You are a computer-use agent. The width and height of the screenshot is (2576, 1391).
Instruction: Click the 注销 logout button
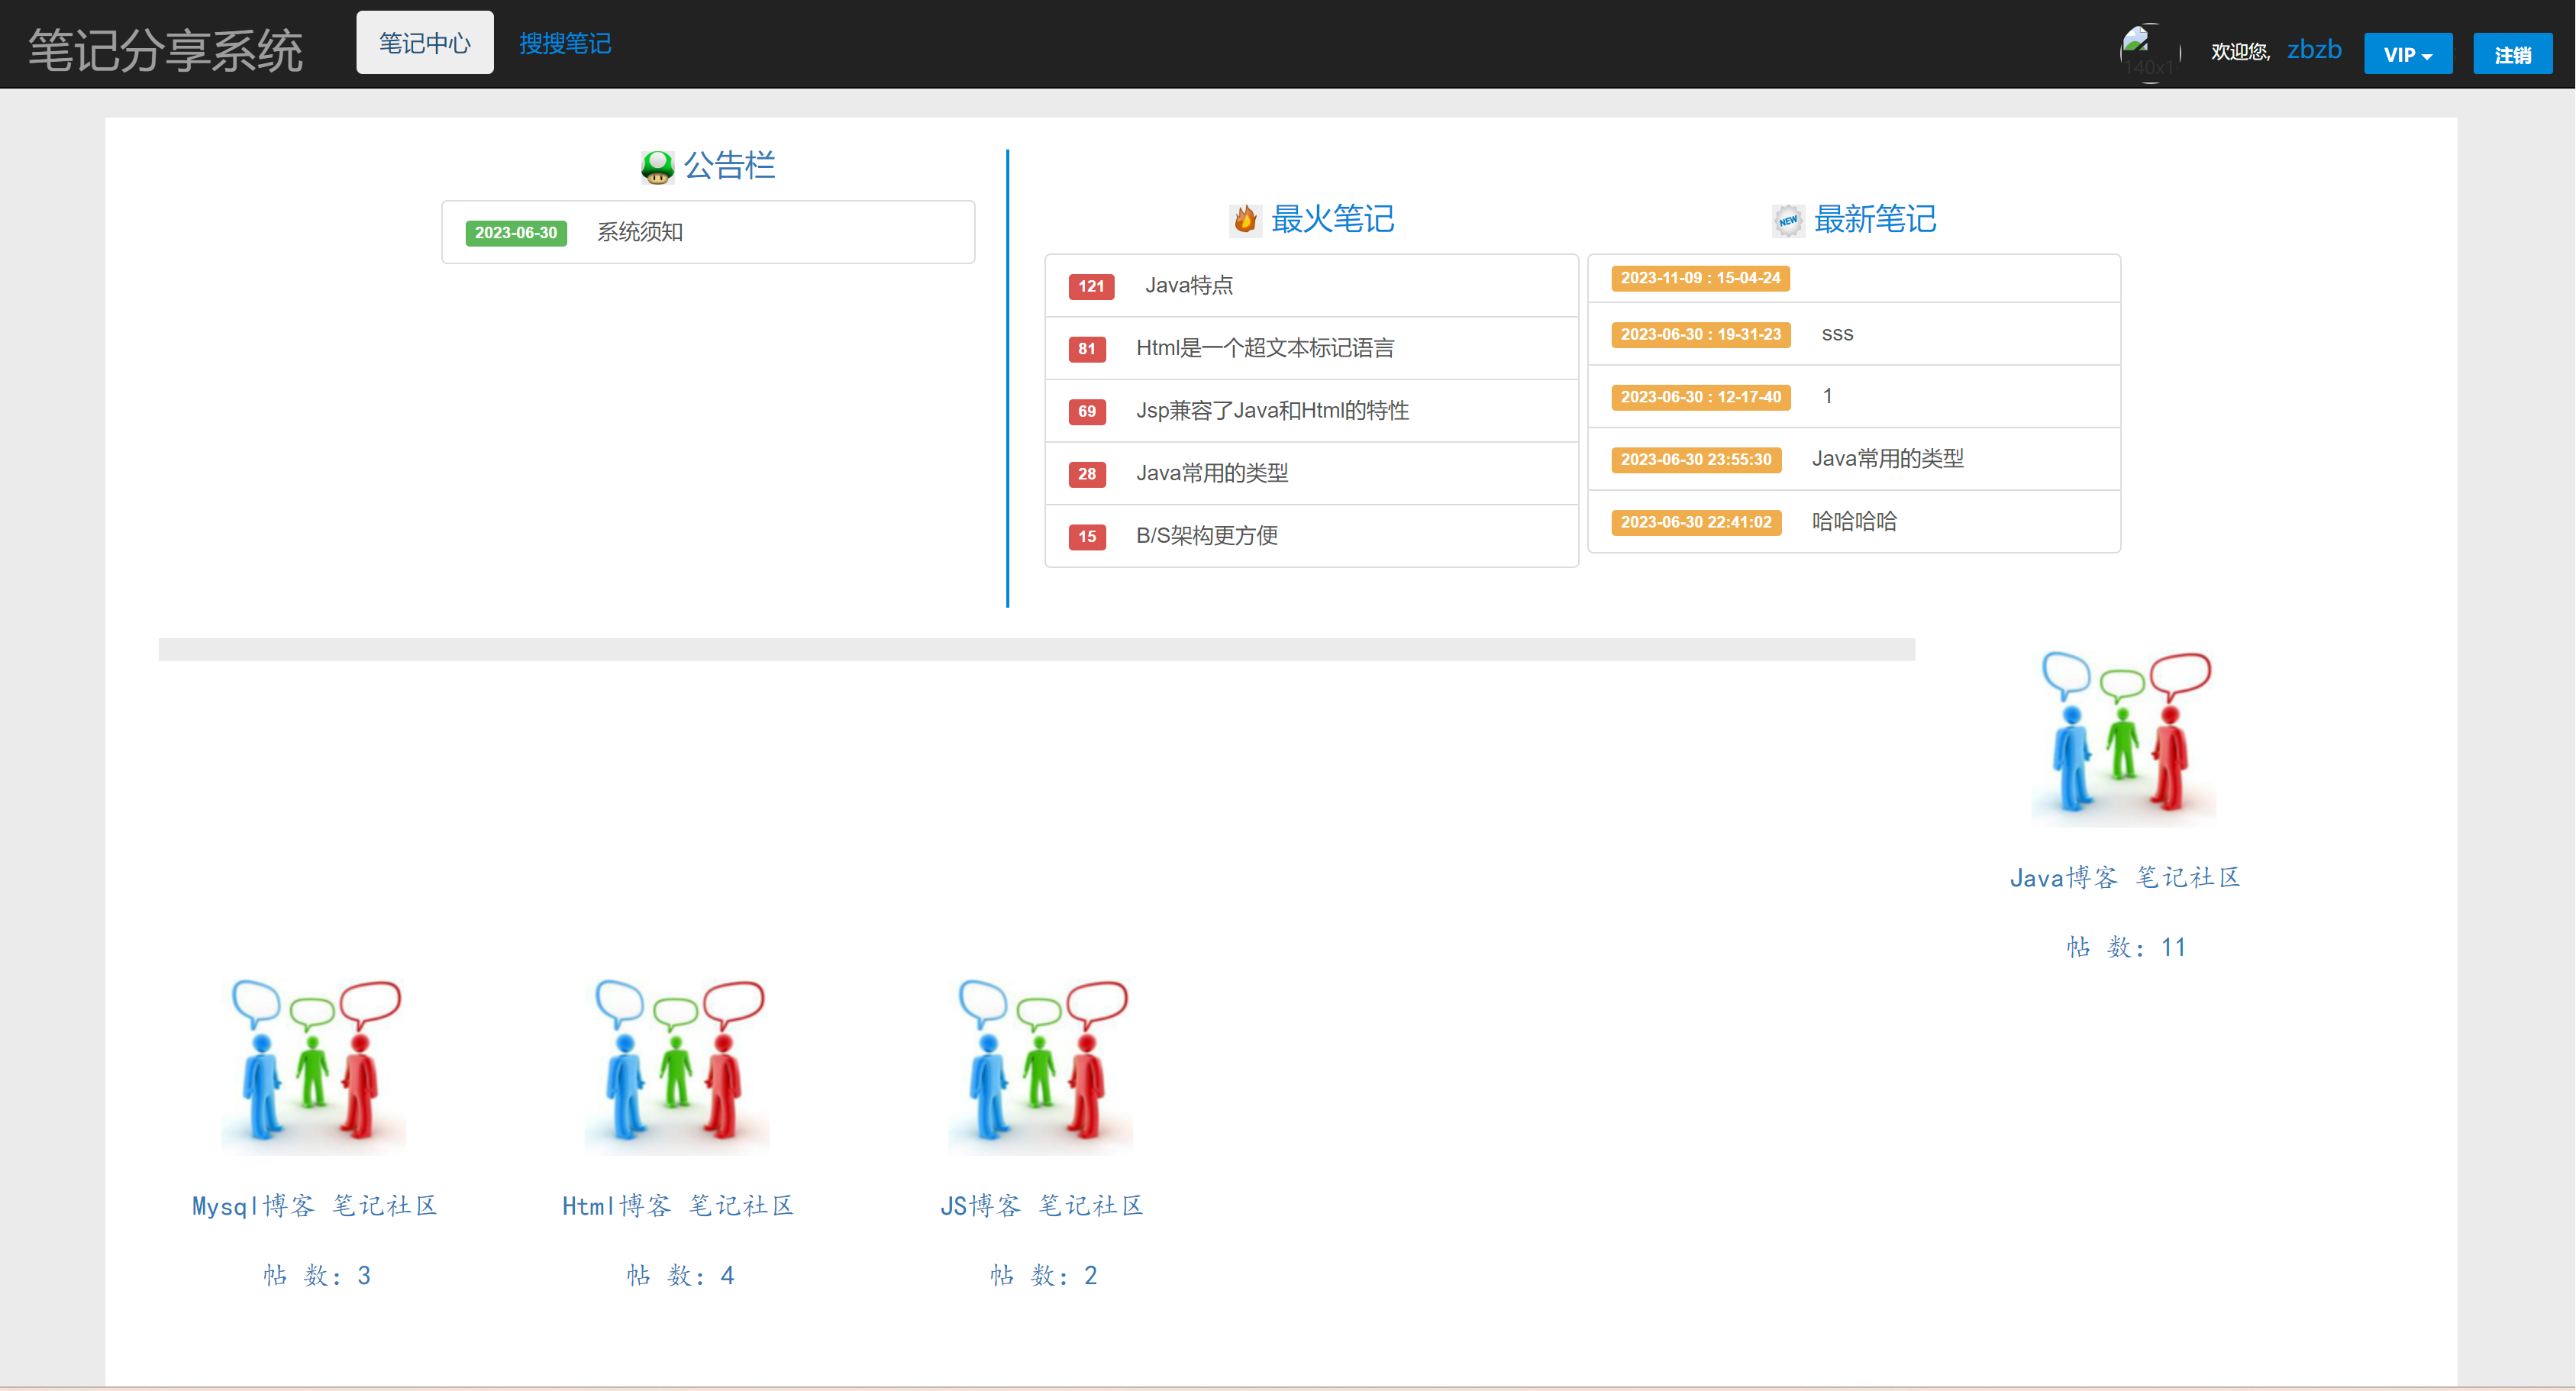point(2512,54)
